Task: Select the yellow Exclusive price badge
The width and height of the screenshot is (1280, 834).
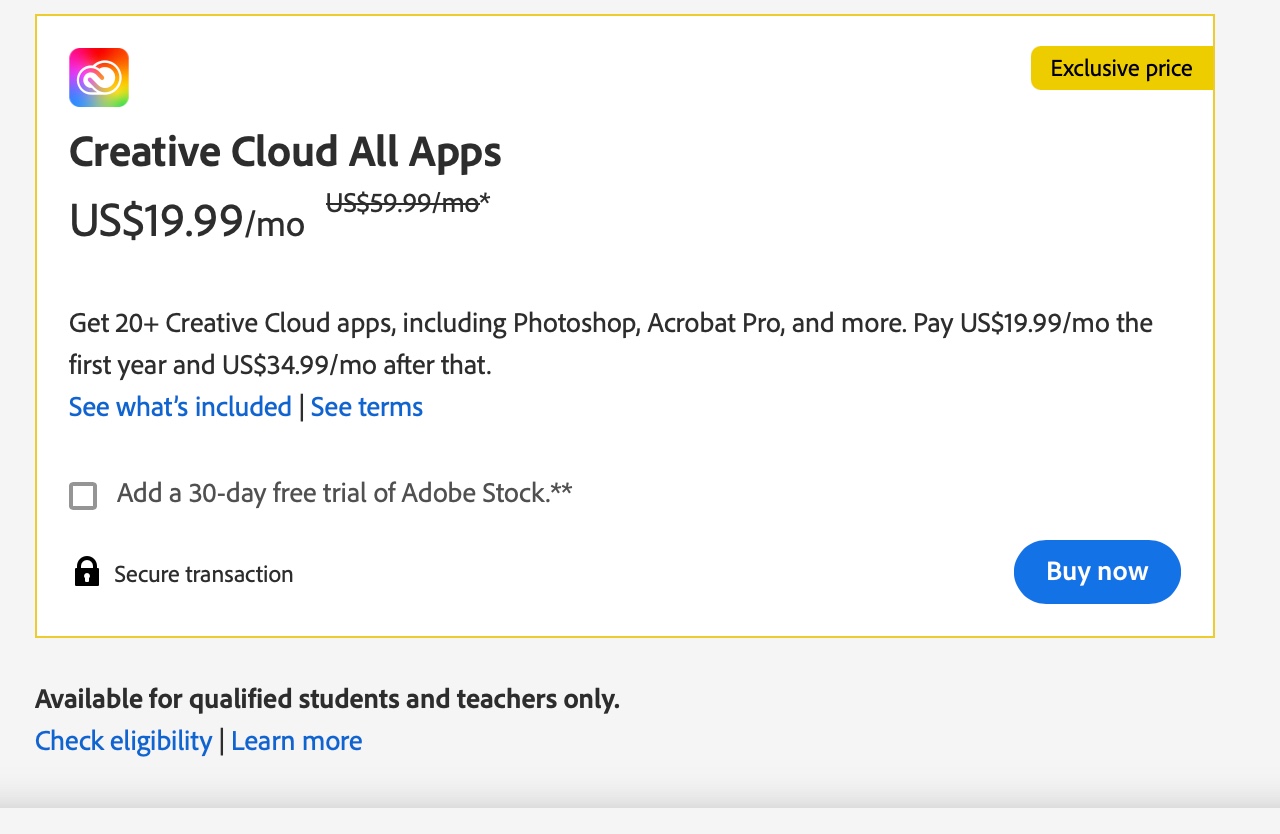Action: 1122,68
